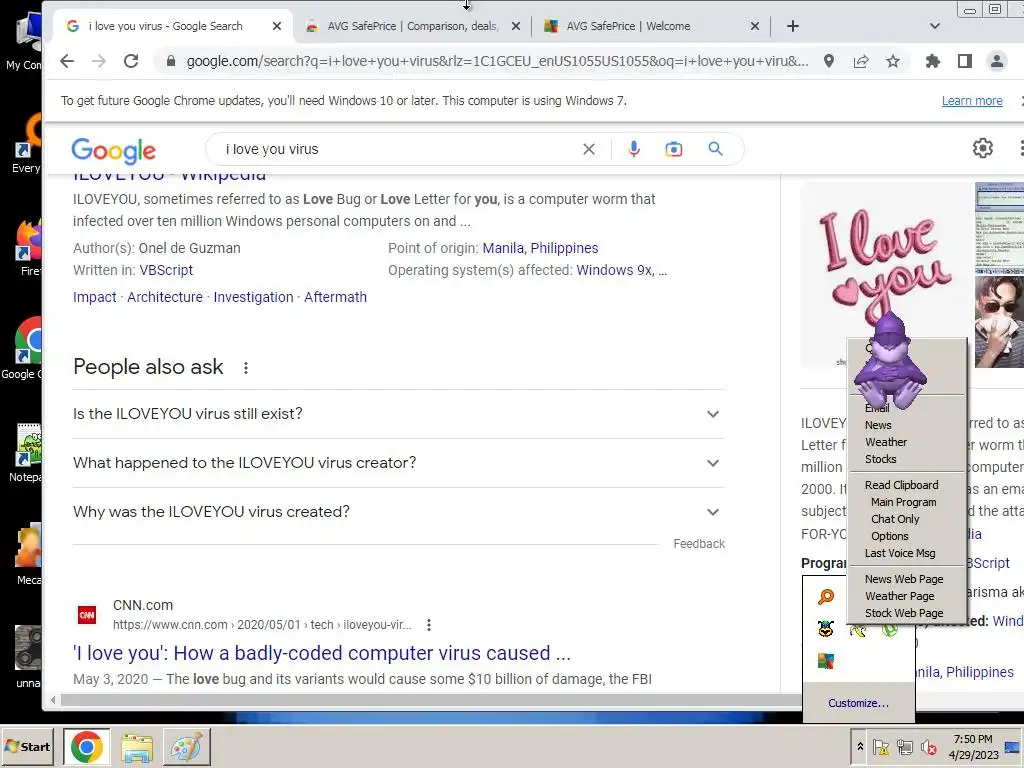
Task: Select the Google Search tab
Action: pyautogui.click(x=172, y=26)
